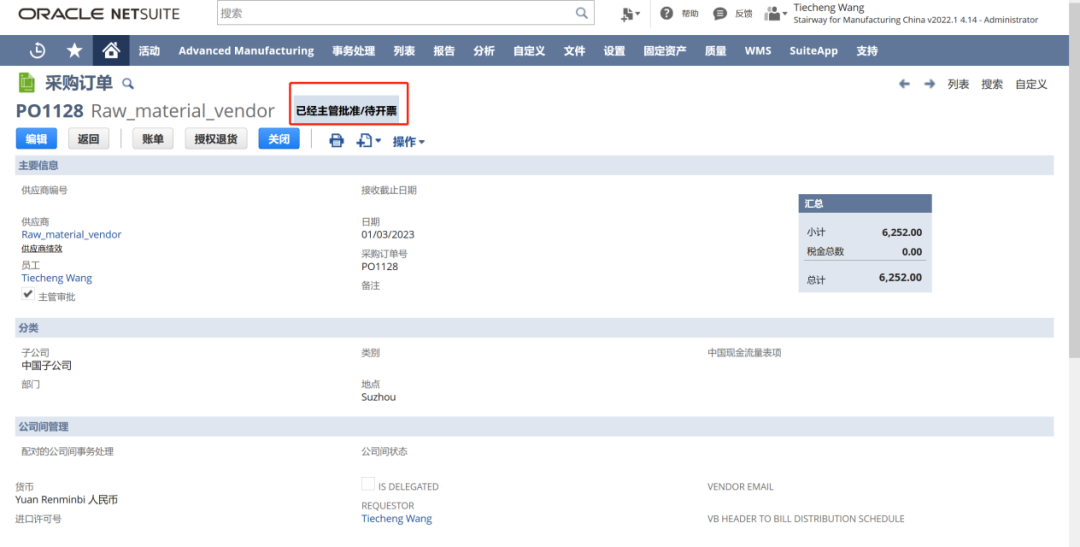The height and width of the screenshot is (547, 1080).
Task: Toggle the IS DELEGATED checkbox
Action: tap(368, 484)
